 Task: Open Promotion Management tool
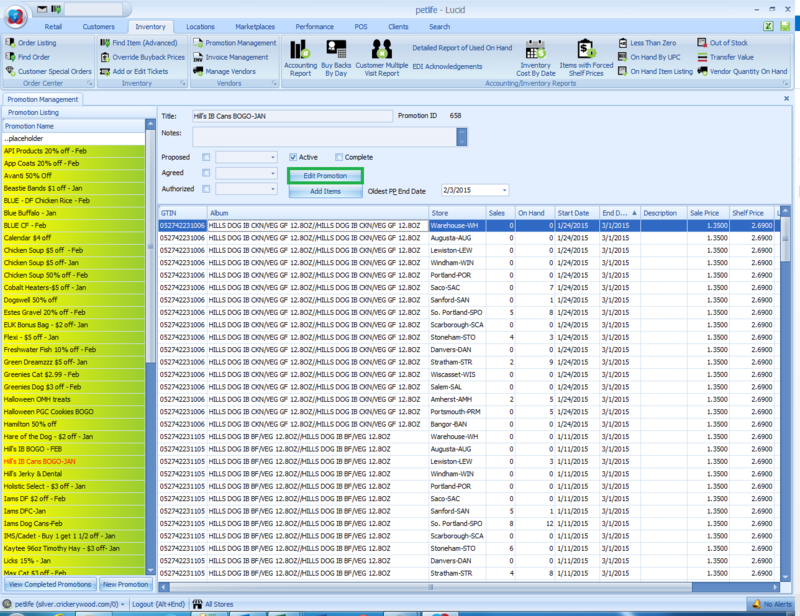coord(235,43)
